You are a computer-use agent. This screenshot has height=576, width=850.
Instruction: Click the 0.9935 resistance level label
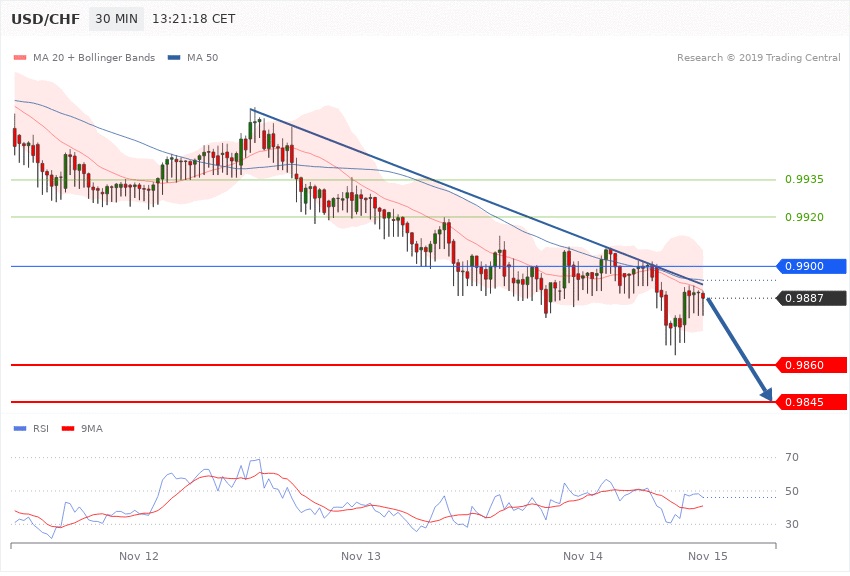(804, 180)
